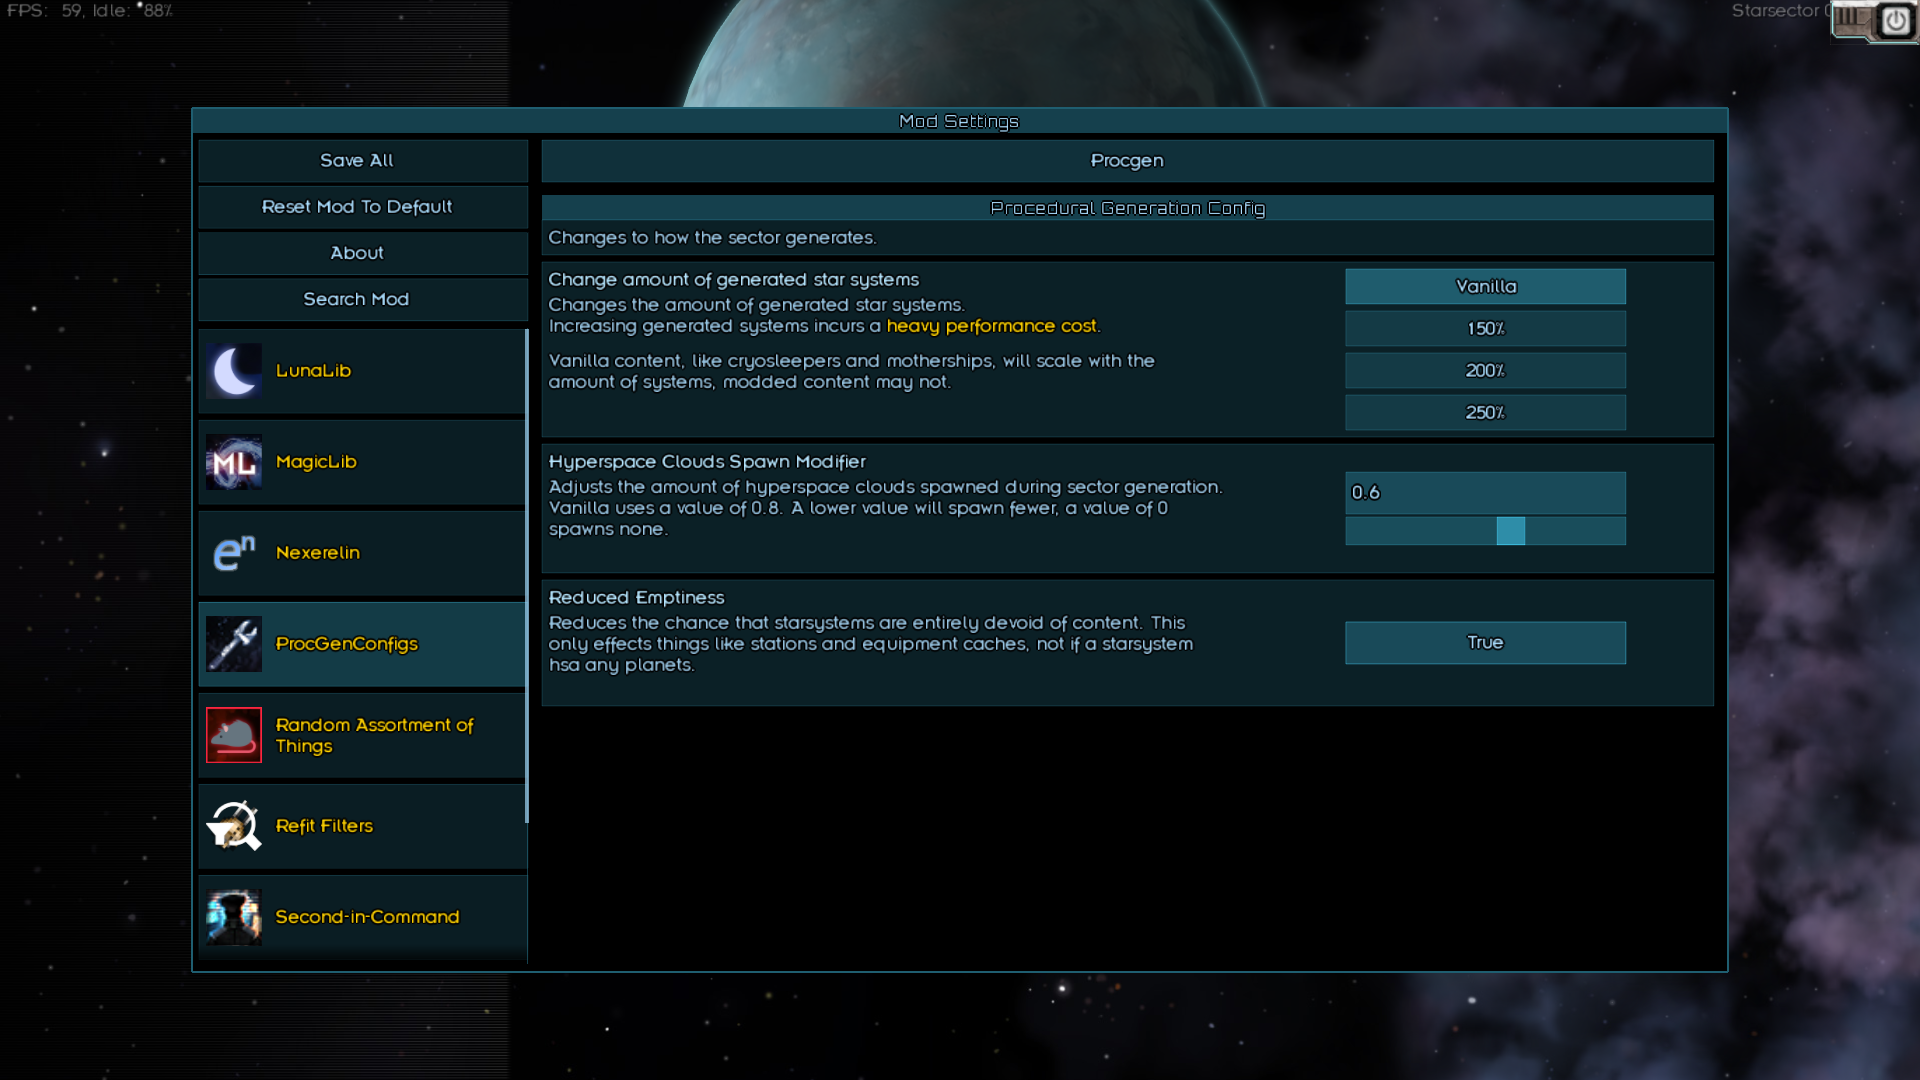Screen dimensions: 1920x1080
Task: Click the Random Assortment of Things rat icon
Action: coord(234,735)
